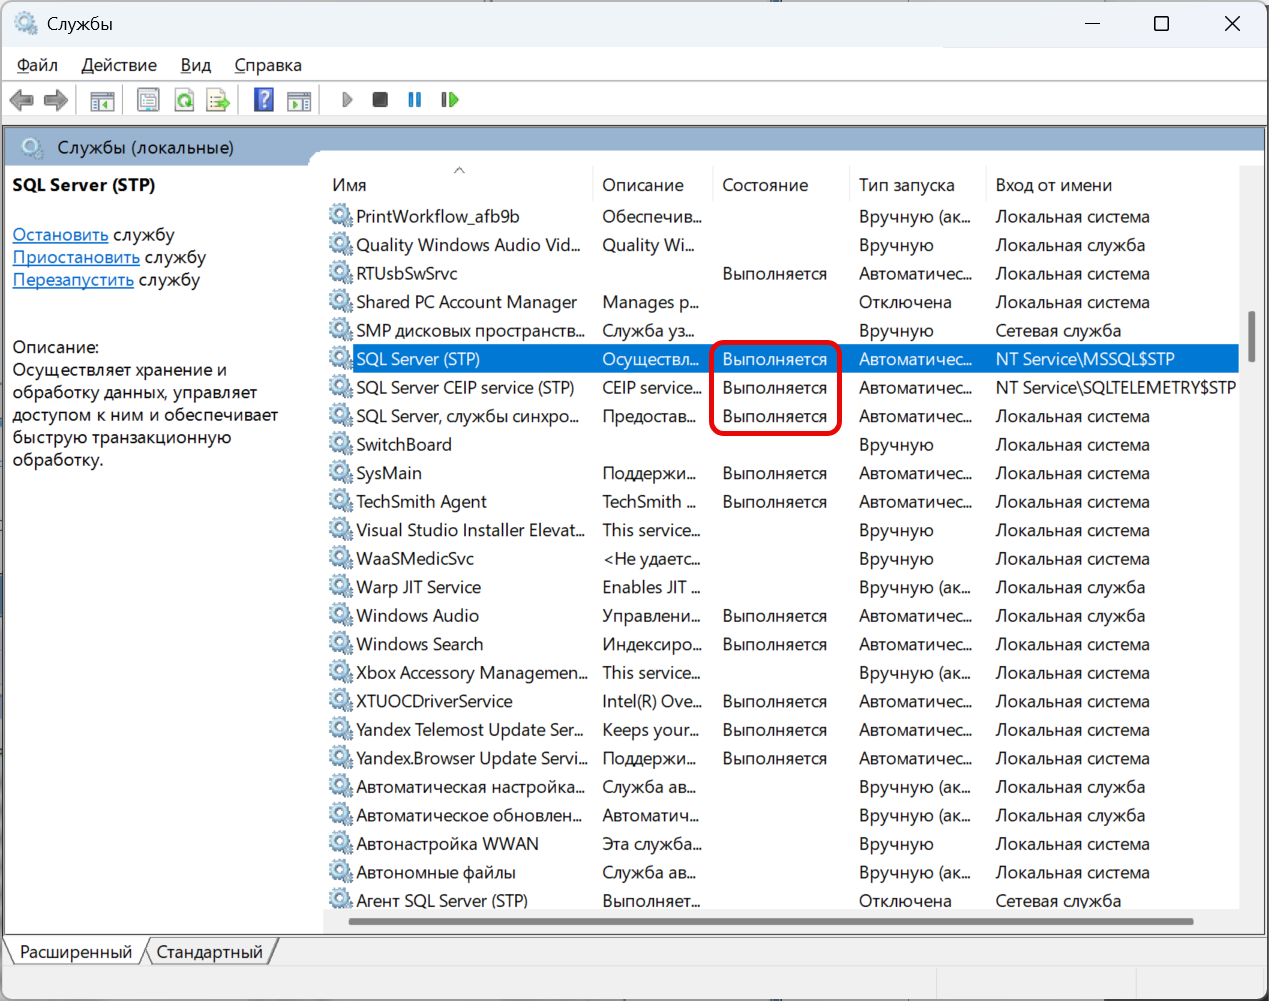Click the gear icon beside TechSmith Agent
This screenshot has width=1269, height=1001.
click(x=341, y=501)
